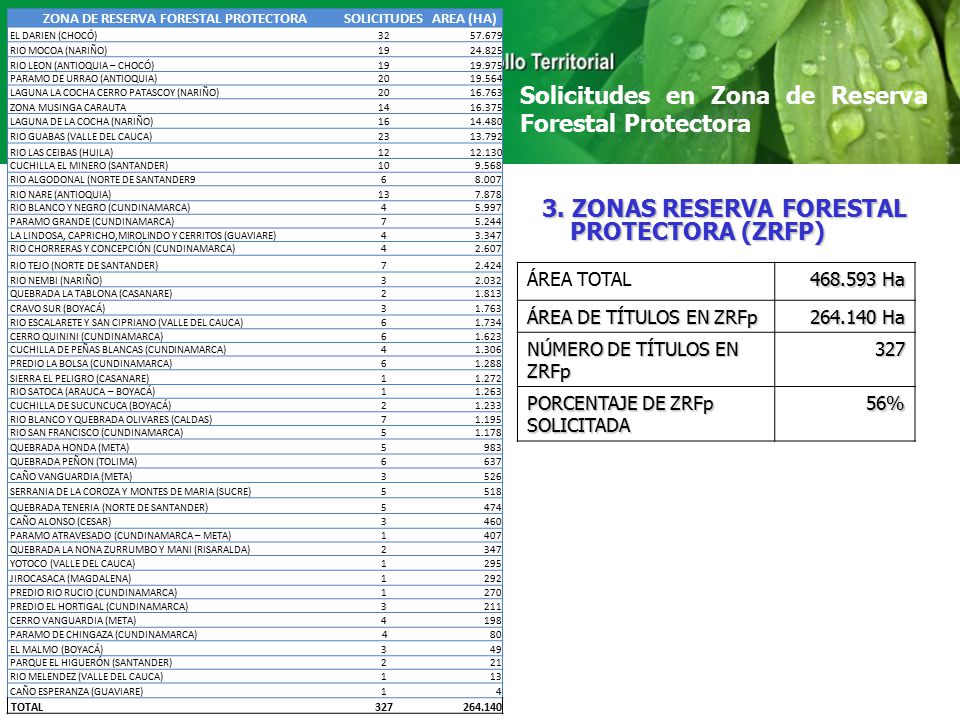
Task: Click 'CERRO QUININI (CUNDINAMARCA)' entry
Action: pos(86,336)
